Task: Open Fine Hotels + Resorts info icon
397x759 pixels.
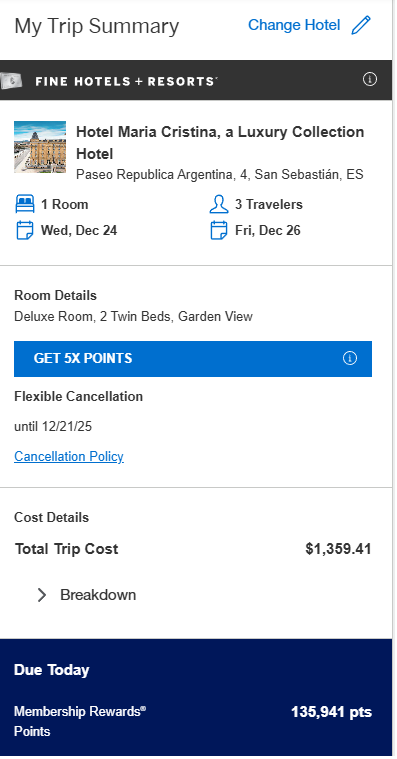Action: [x=370, y=79]
